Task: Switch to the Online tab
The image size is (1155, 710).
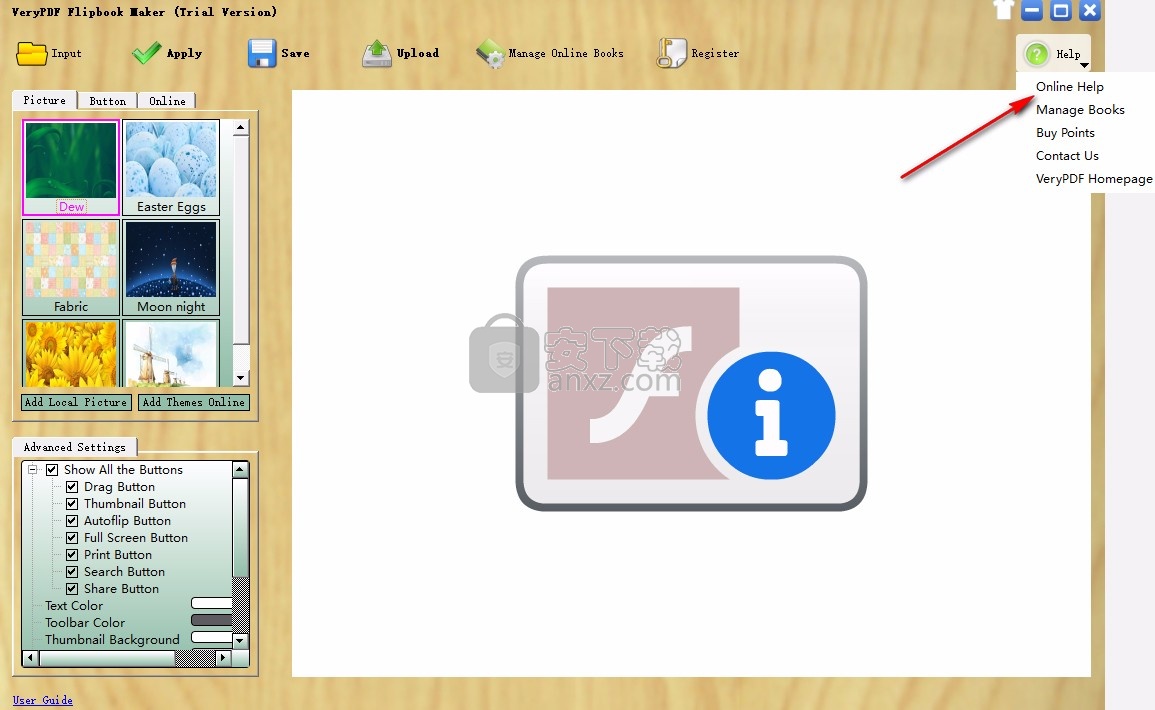Action: [167, 101]
